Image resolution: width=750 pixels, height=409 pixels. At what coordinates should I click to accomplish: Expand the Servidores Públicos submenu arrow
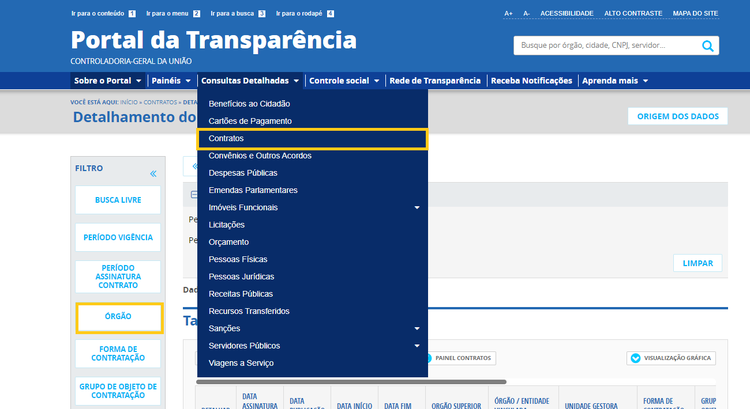click(x=417, y=346)
